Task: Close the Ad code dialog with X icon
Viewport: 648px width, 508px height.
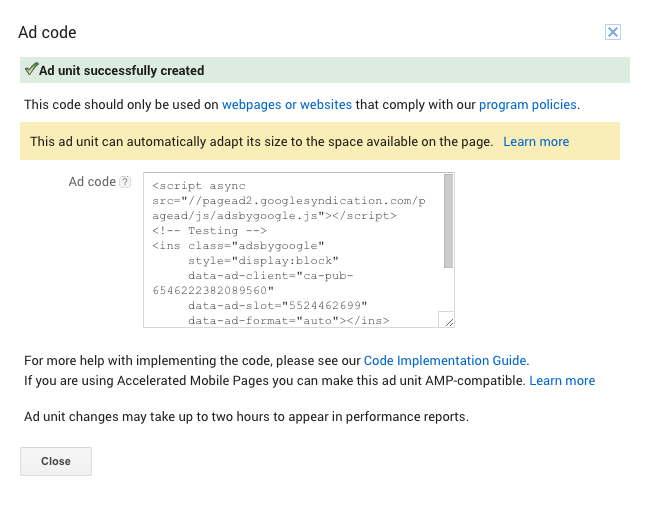Action: 612,32
